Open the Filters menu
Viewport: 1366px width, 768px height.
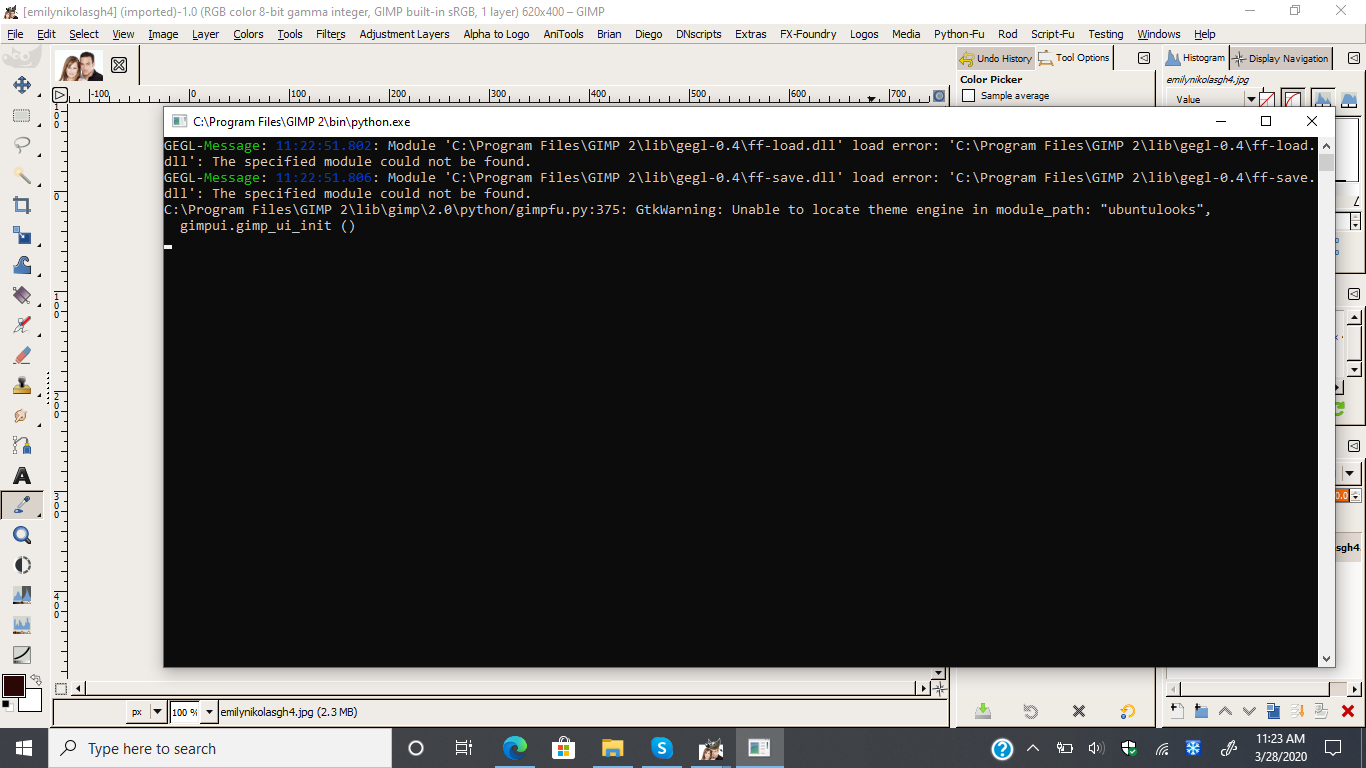pyautogui.click(x=330, y=34)
